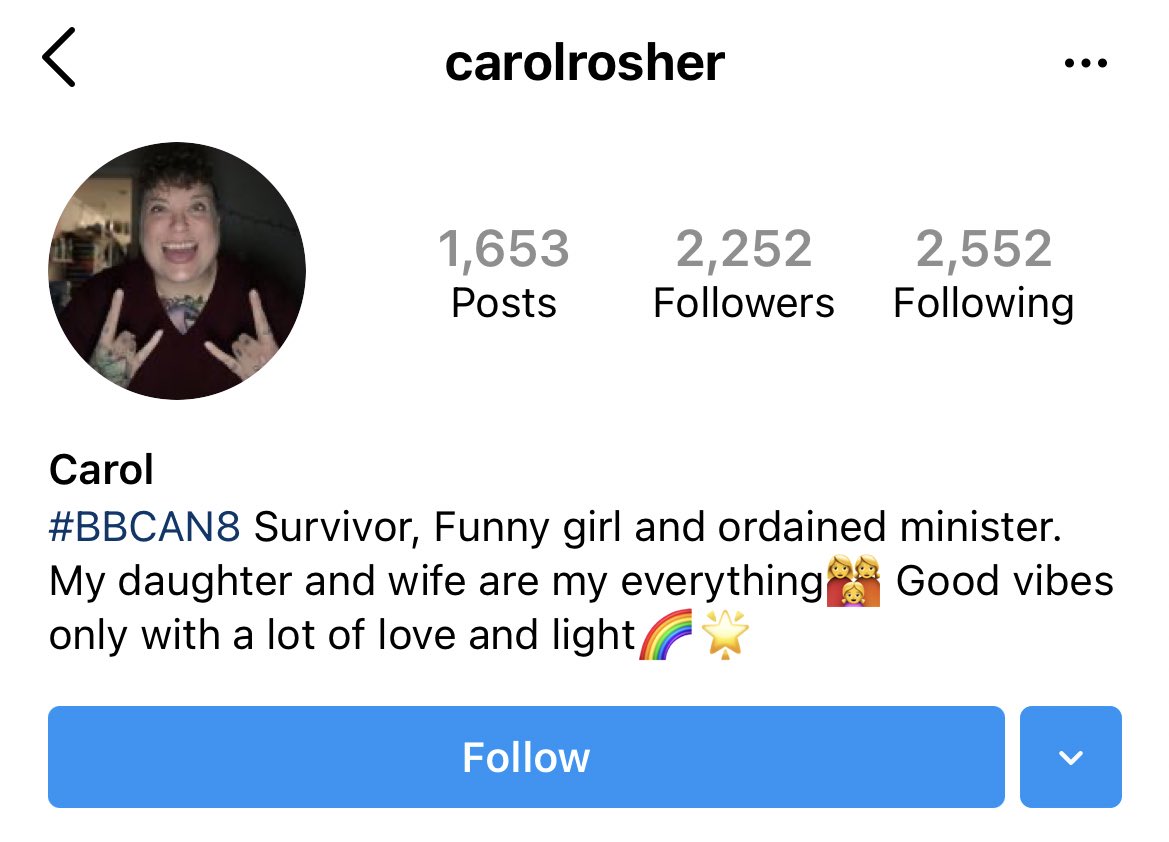Image resolution: width=1169 pixels, height=842 pixels.
Task: Tap the Followers label
Action: coord(743,303)
